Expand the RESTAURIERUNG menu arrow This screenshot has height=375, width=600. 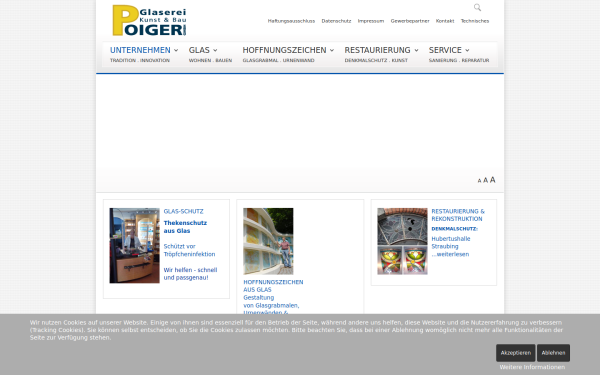click(416, 51)
